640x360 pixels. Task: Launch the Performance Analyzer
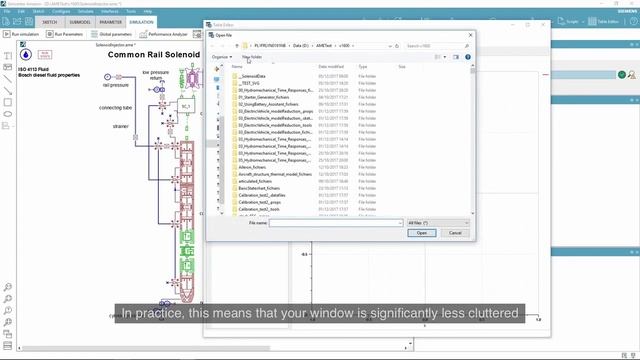pyautogui.click(x=164, y=34)
